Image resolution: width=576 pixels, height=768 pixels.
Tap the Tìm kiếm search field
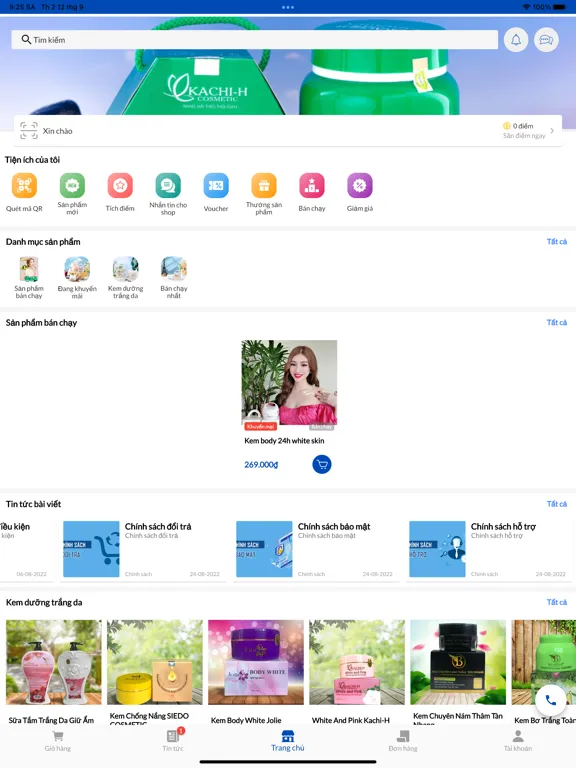255,40
